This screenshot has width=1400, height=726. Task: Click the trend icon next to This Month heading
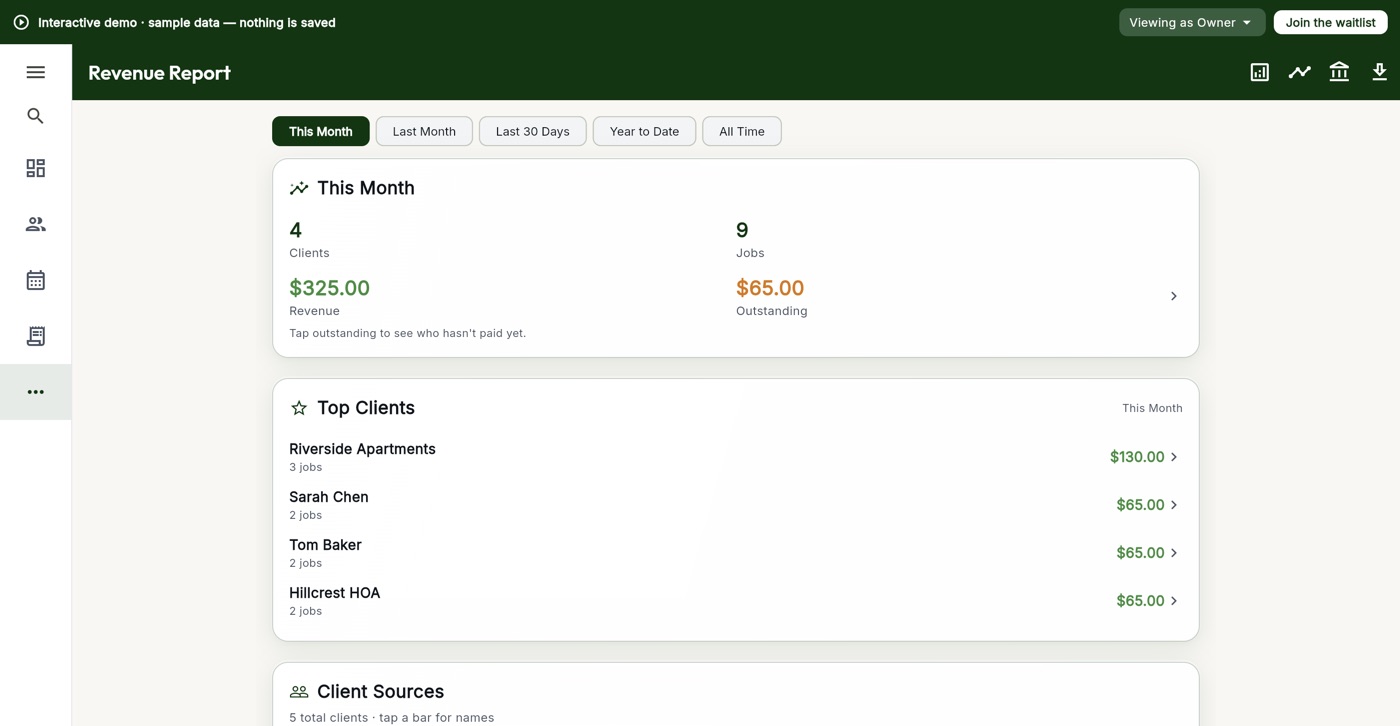point(299,188)
